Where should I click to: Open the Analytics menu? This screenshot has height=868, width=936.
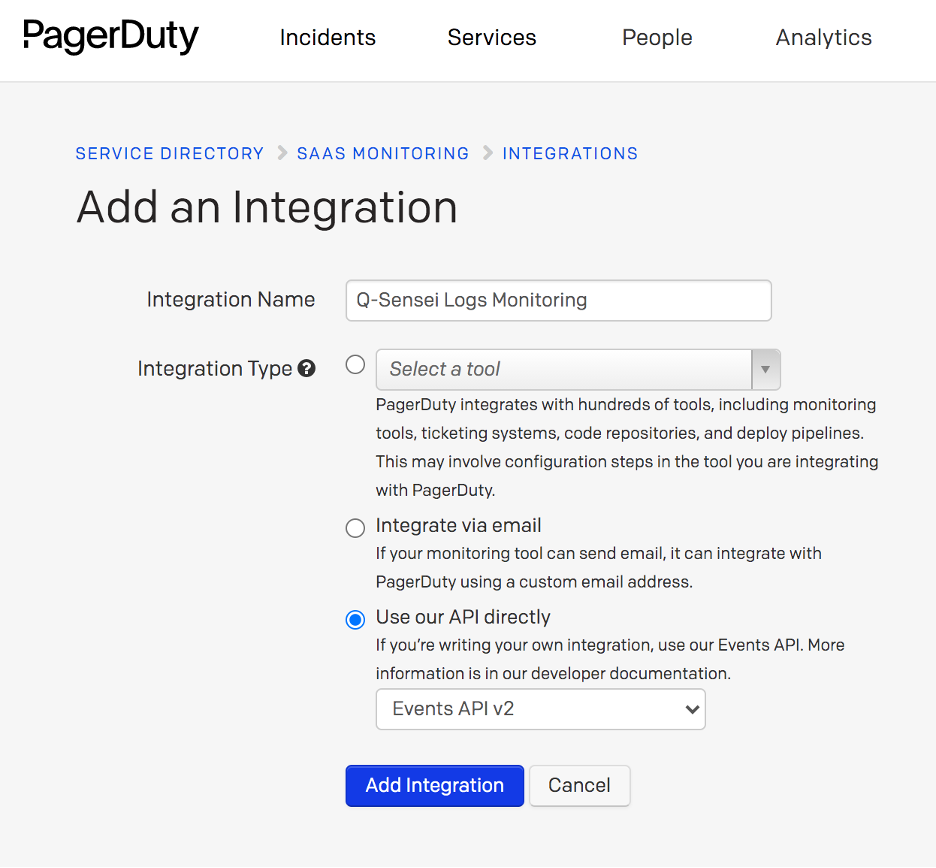824,38
